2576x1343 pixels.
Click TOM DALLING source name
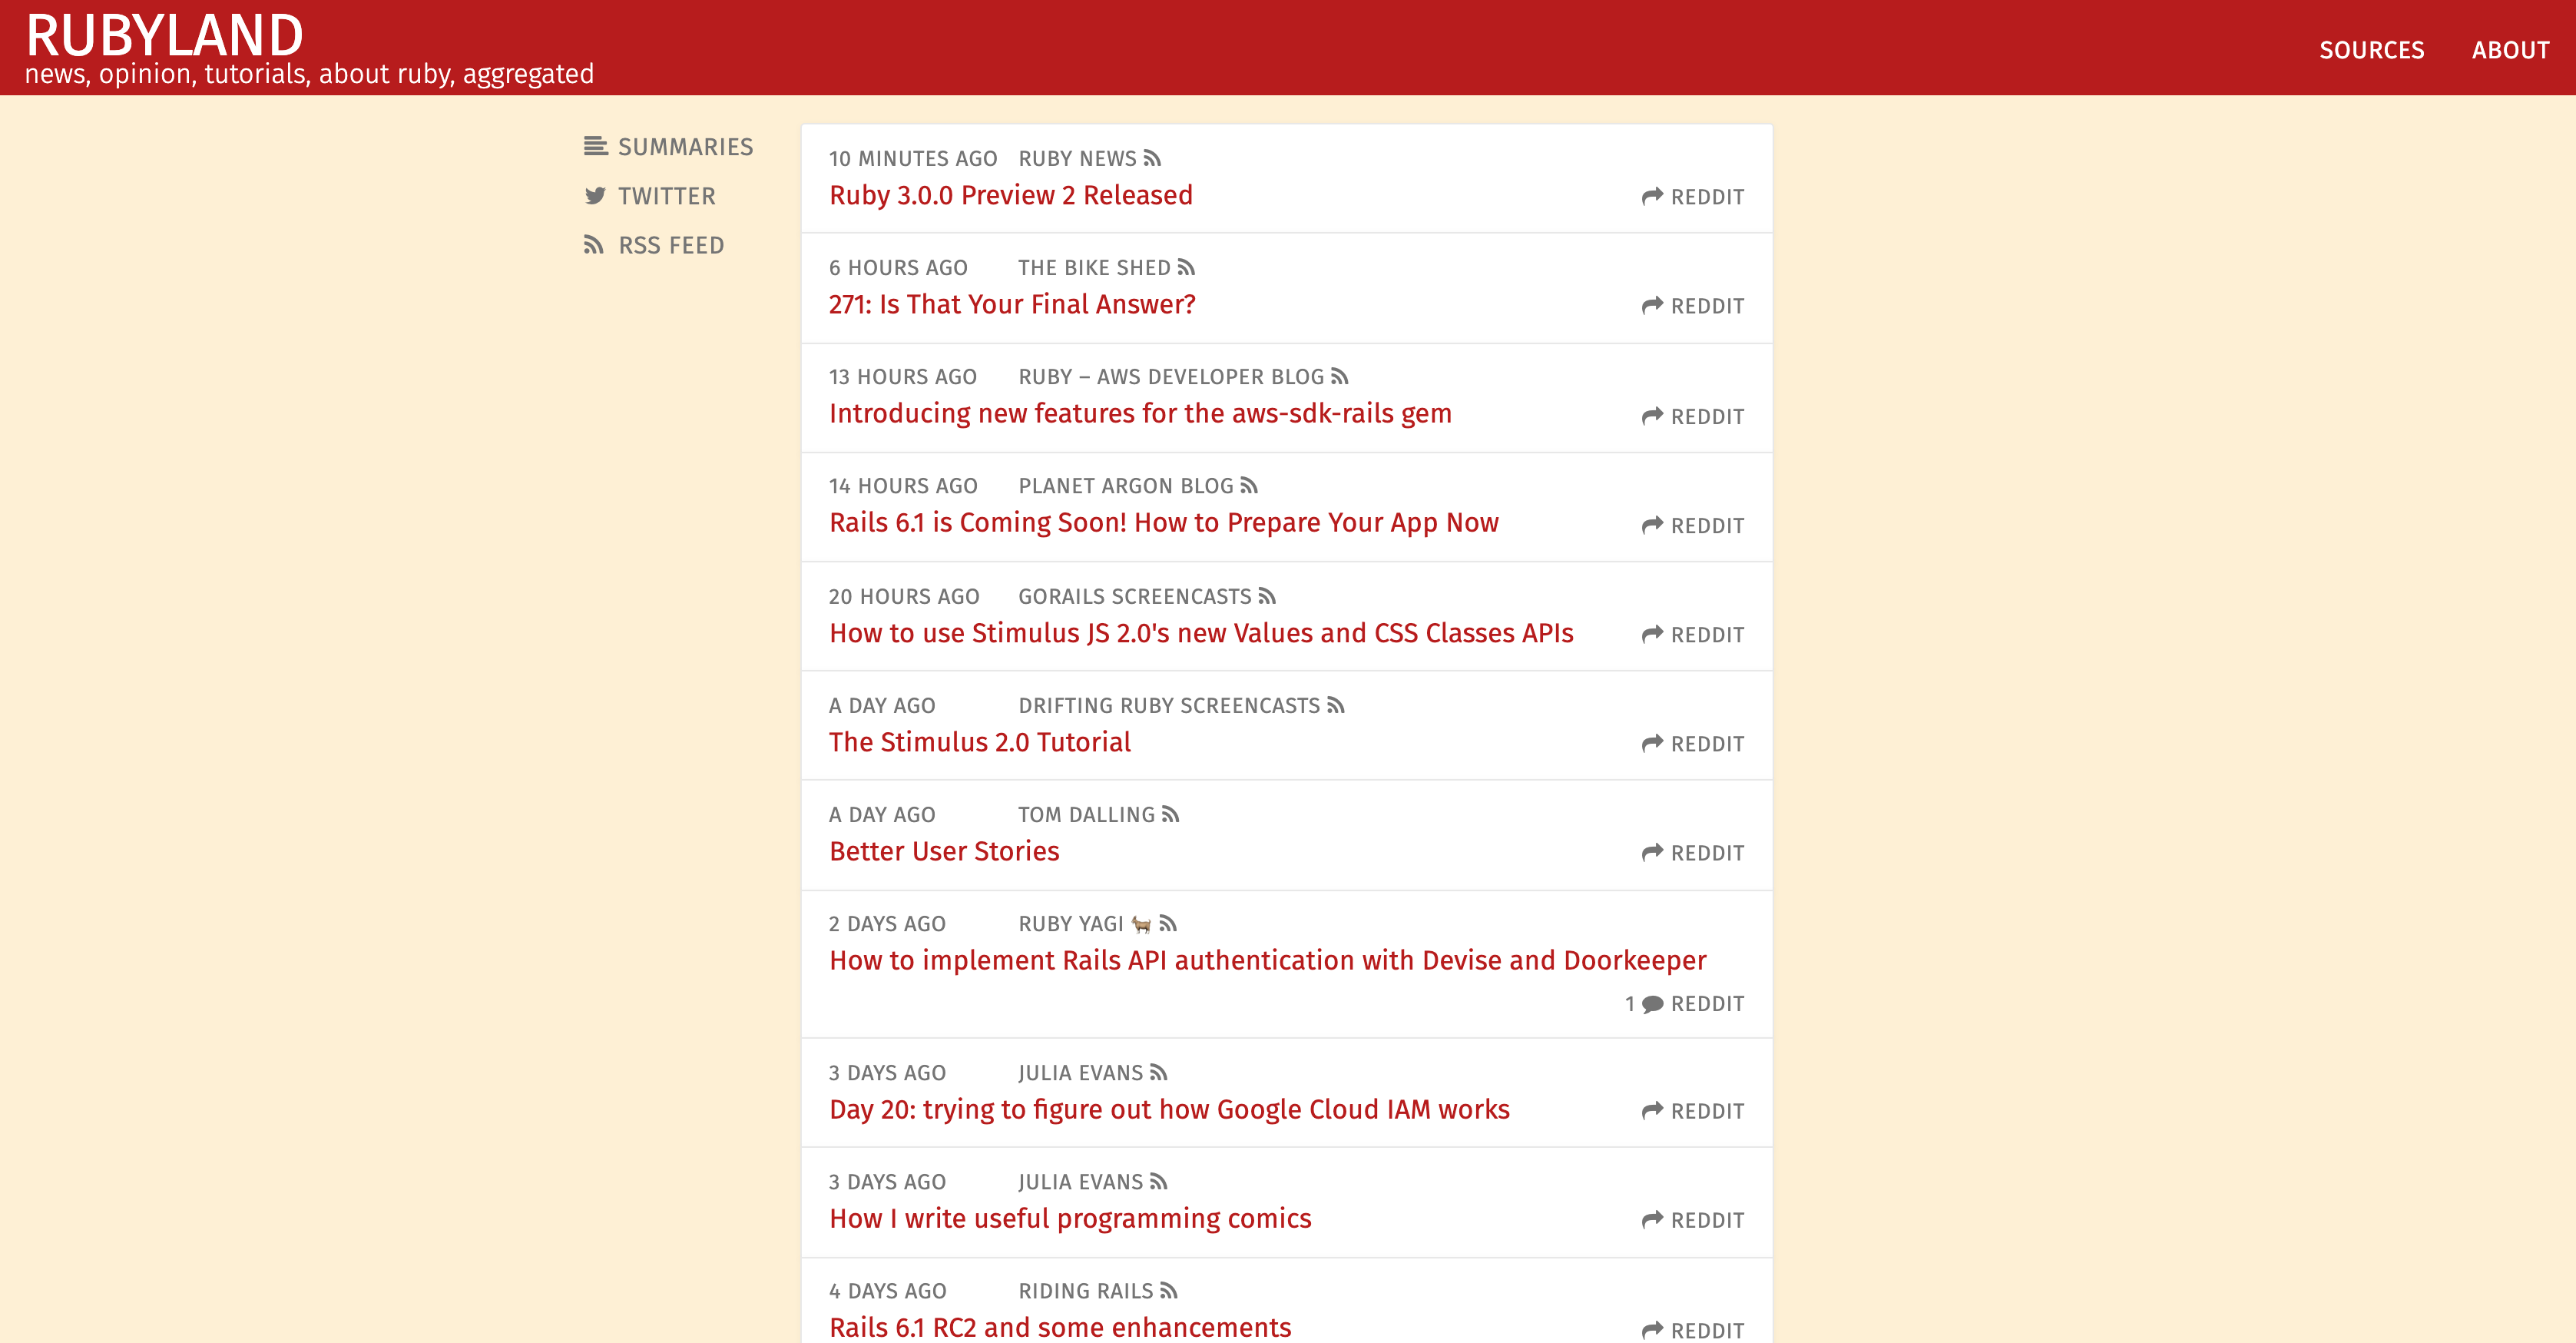point(1087,814)
